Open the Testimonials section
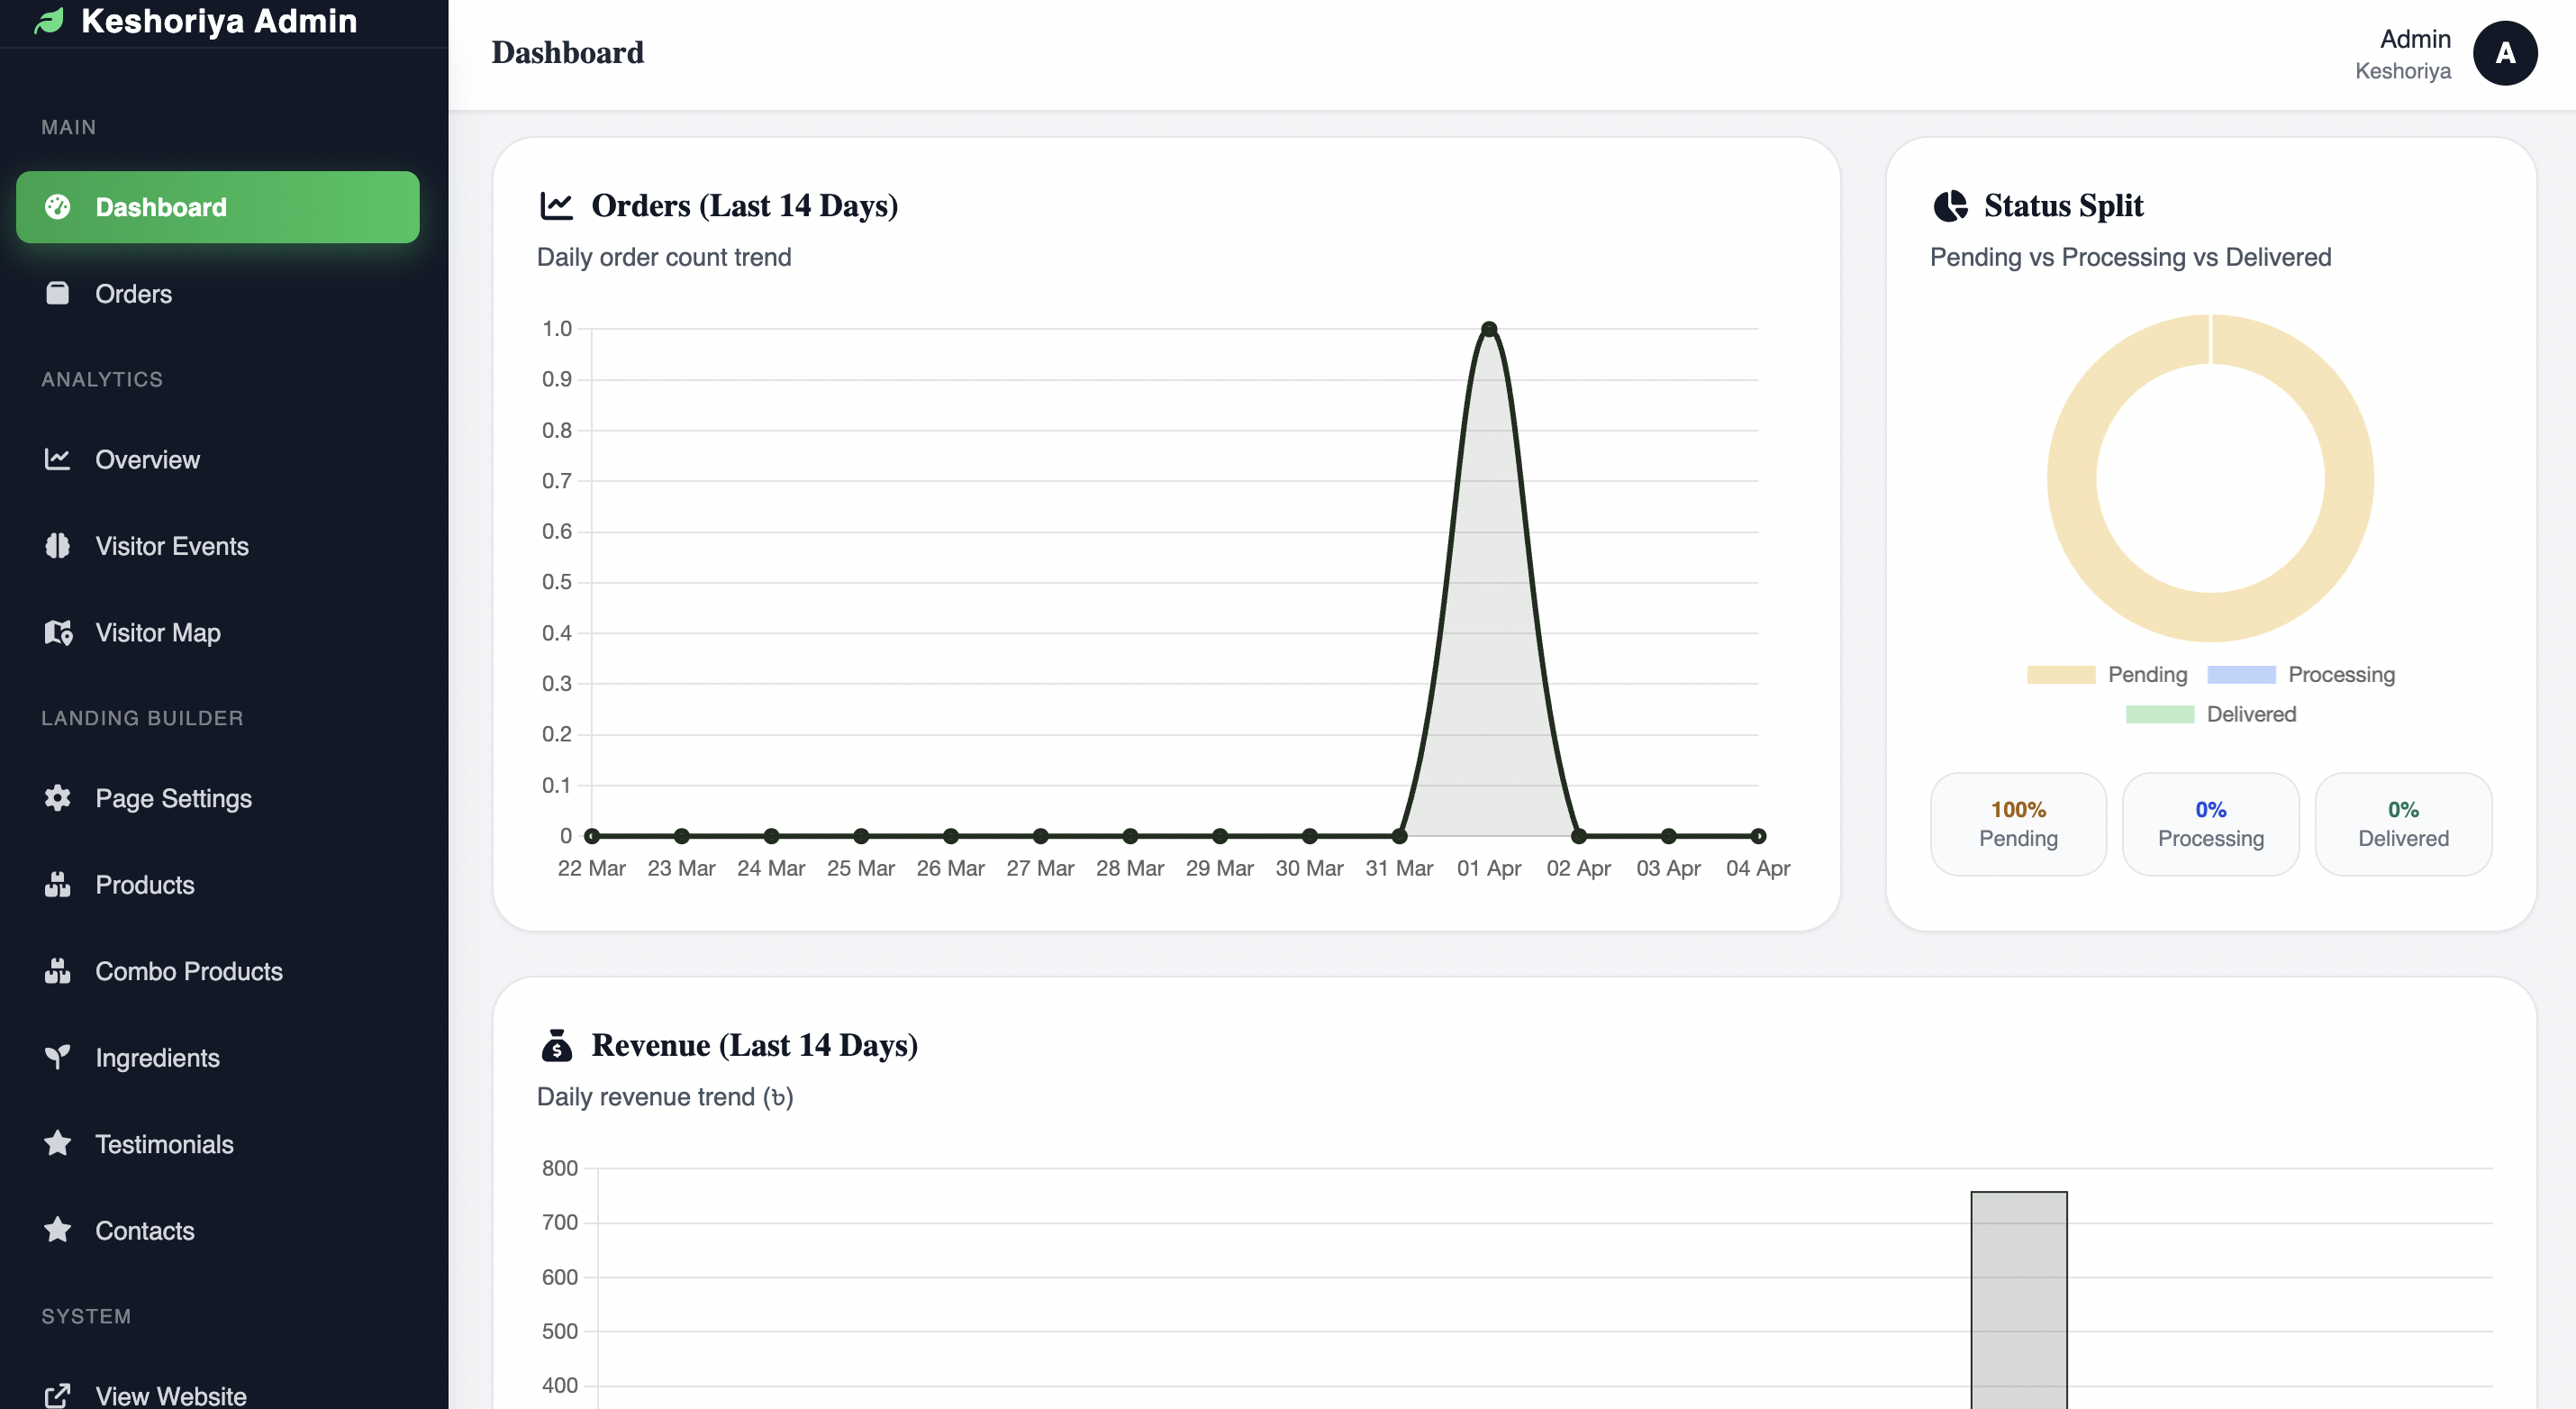 pos(164,1144)
